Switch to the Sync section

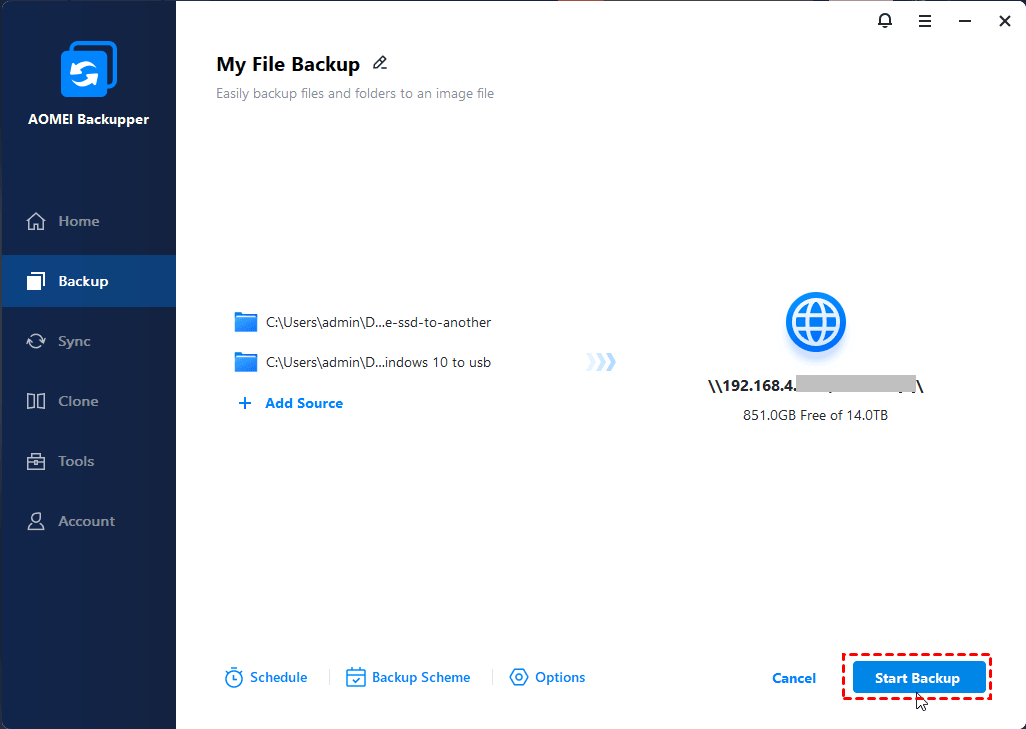pos(74,341)
